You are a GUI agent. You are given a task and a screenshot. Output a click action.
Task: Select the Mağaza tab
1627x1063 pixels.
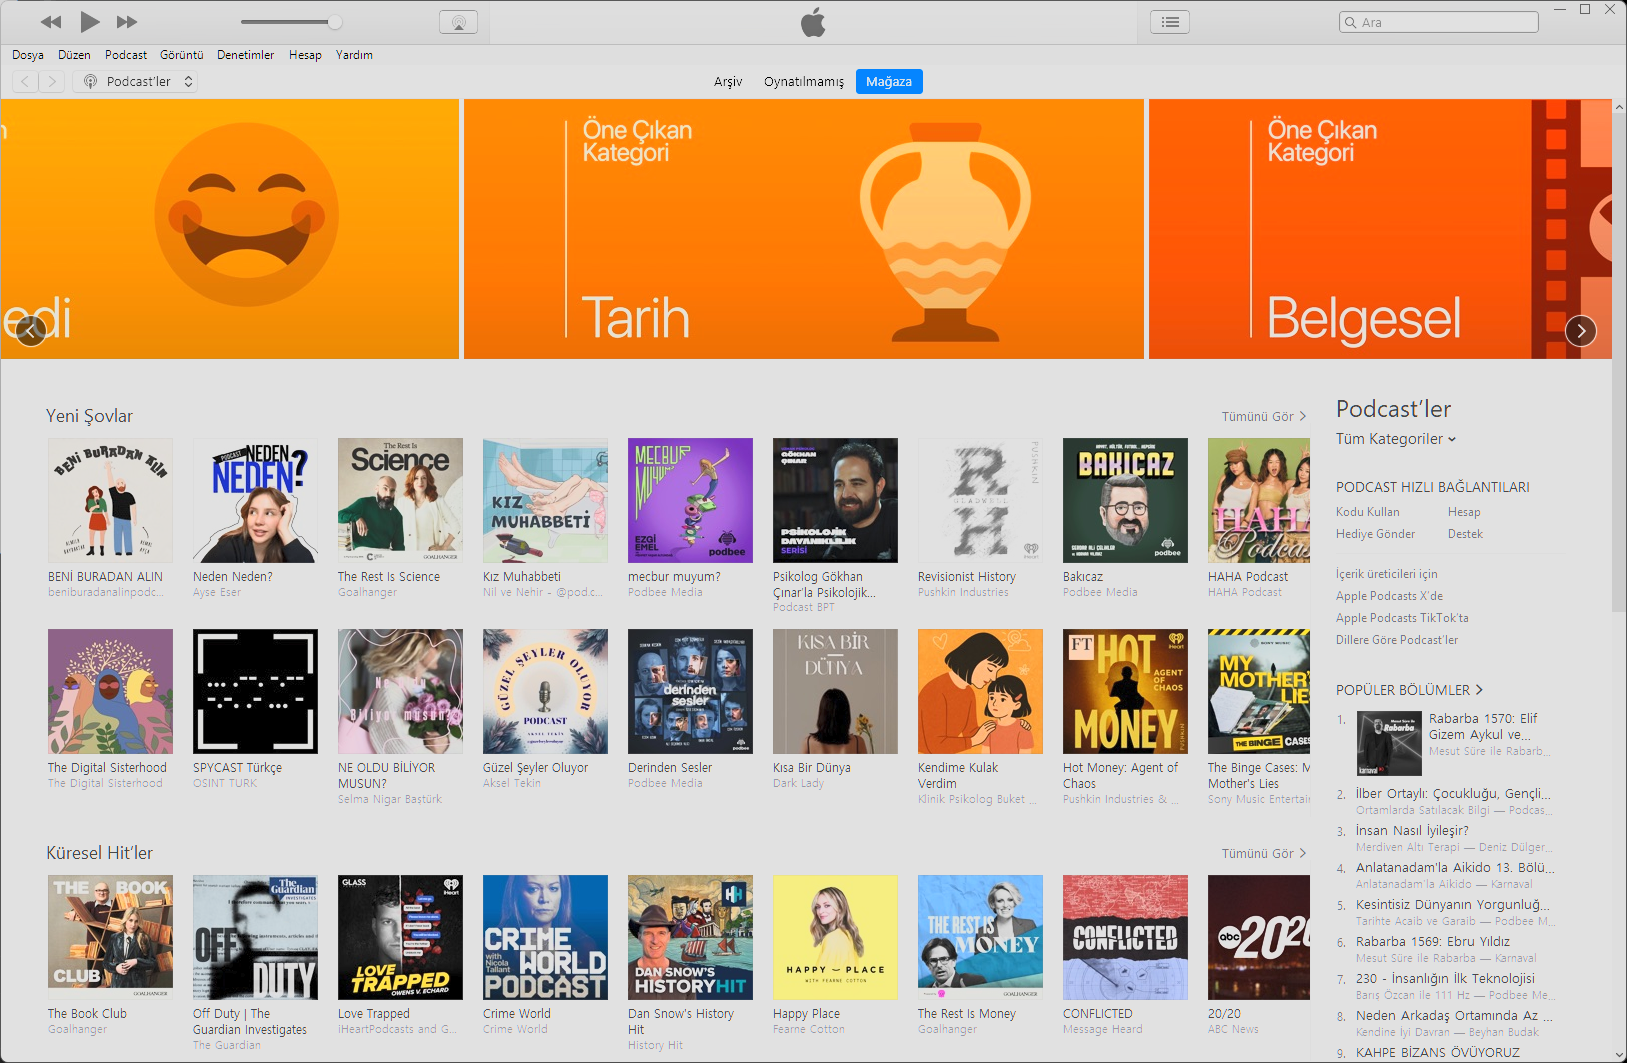pyautogui.click(x=889, y=82)
